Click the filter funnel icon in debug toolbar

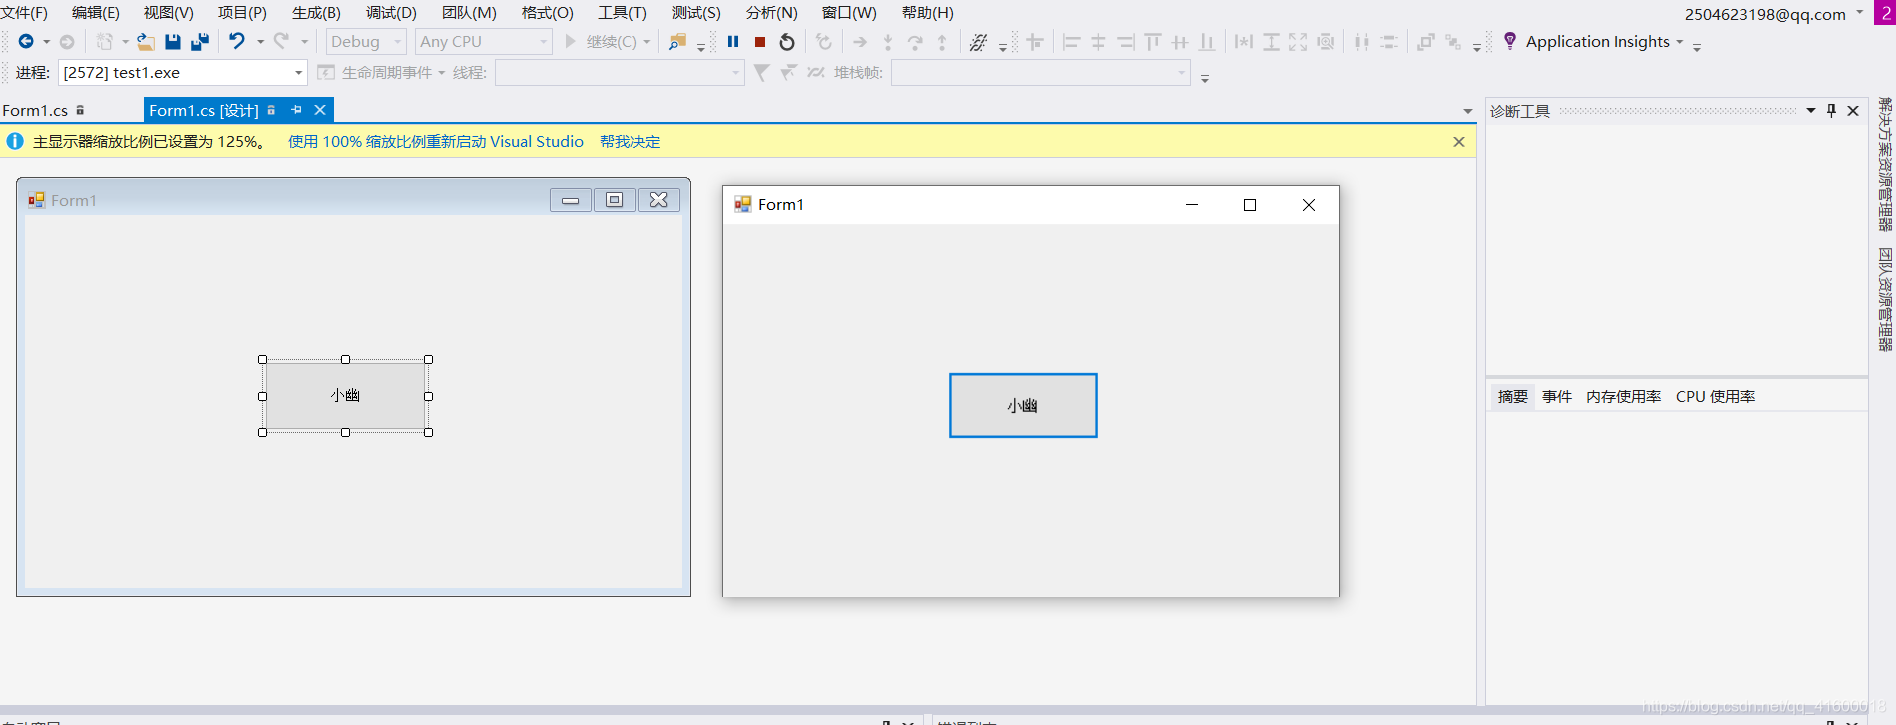point(761,73)
